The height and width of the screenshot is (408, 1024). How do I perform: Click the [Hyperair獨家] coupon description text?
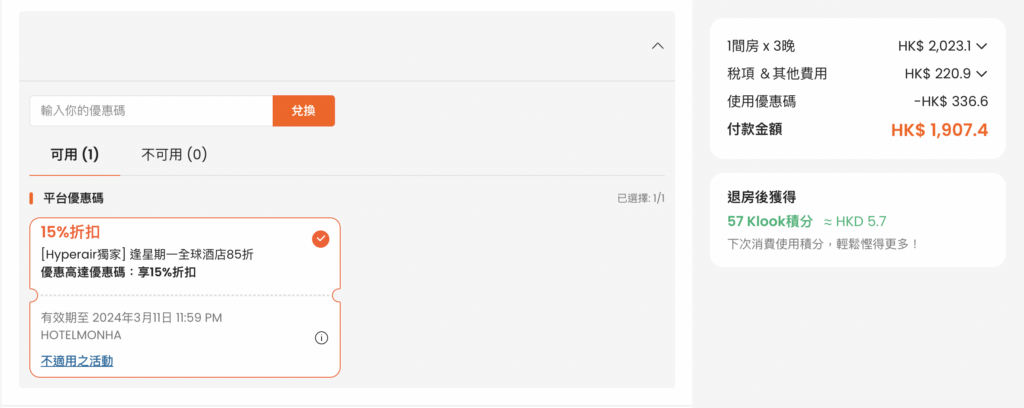(147, 255)
